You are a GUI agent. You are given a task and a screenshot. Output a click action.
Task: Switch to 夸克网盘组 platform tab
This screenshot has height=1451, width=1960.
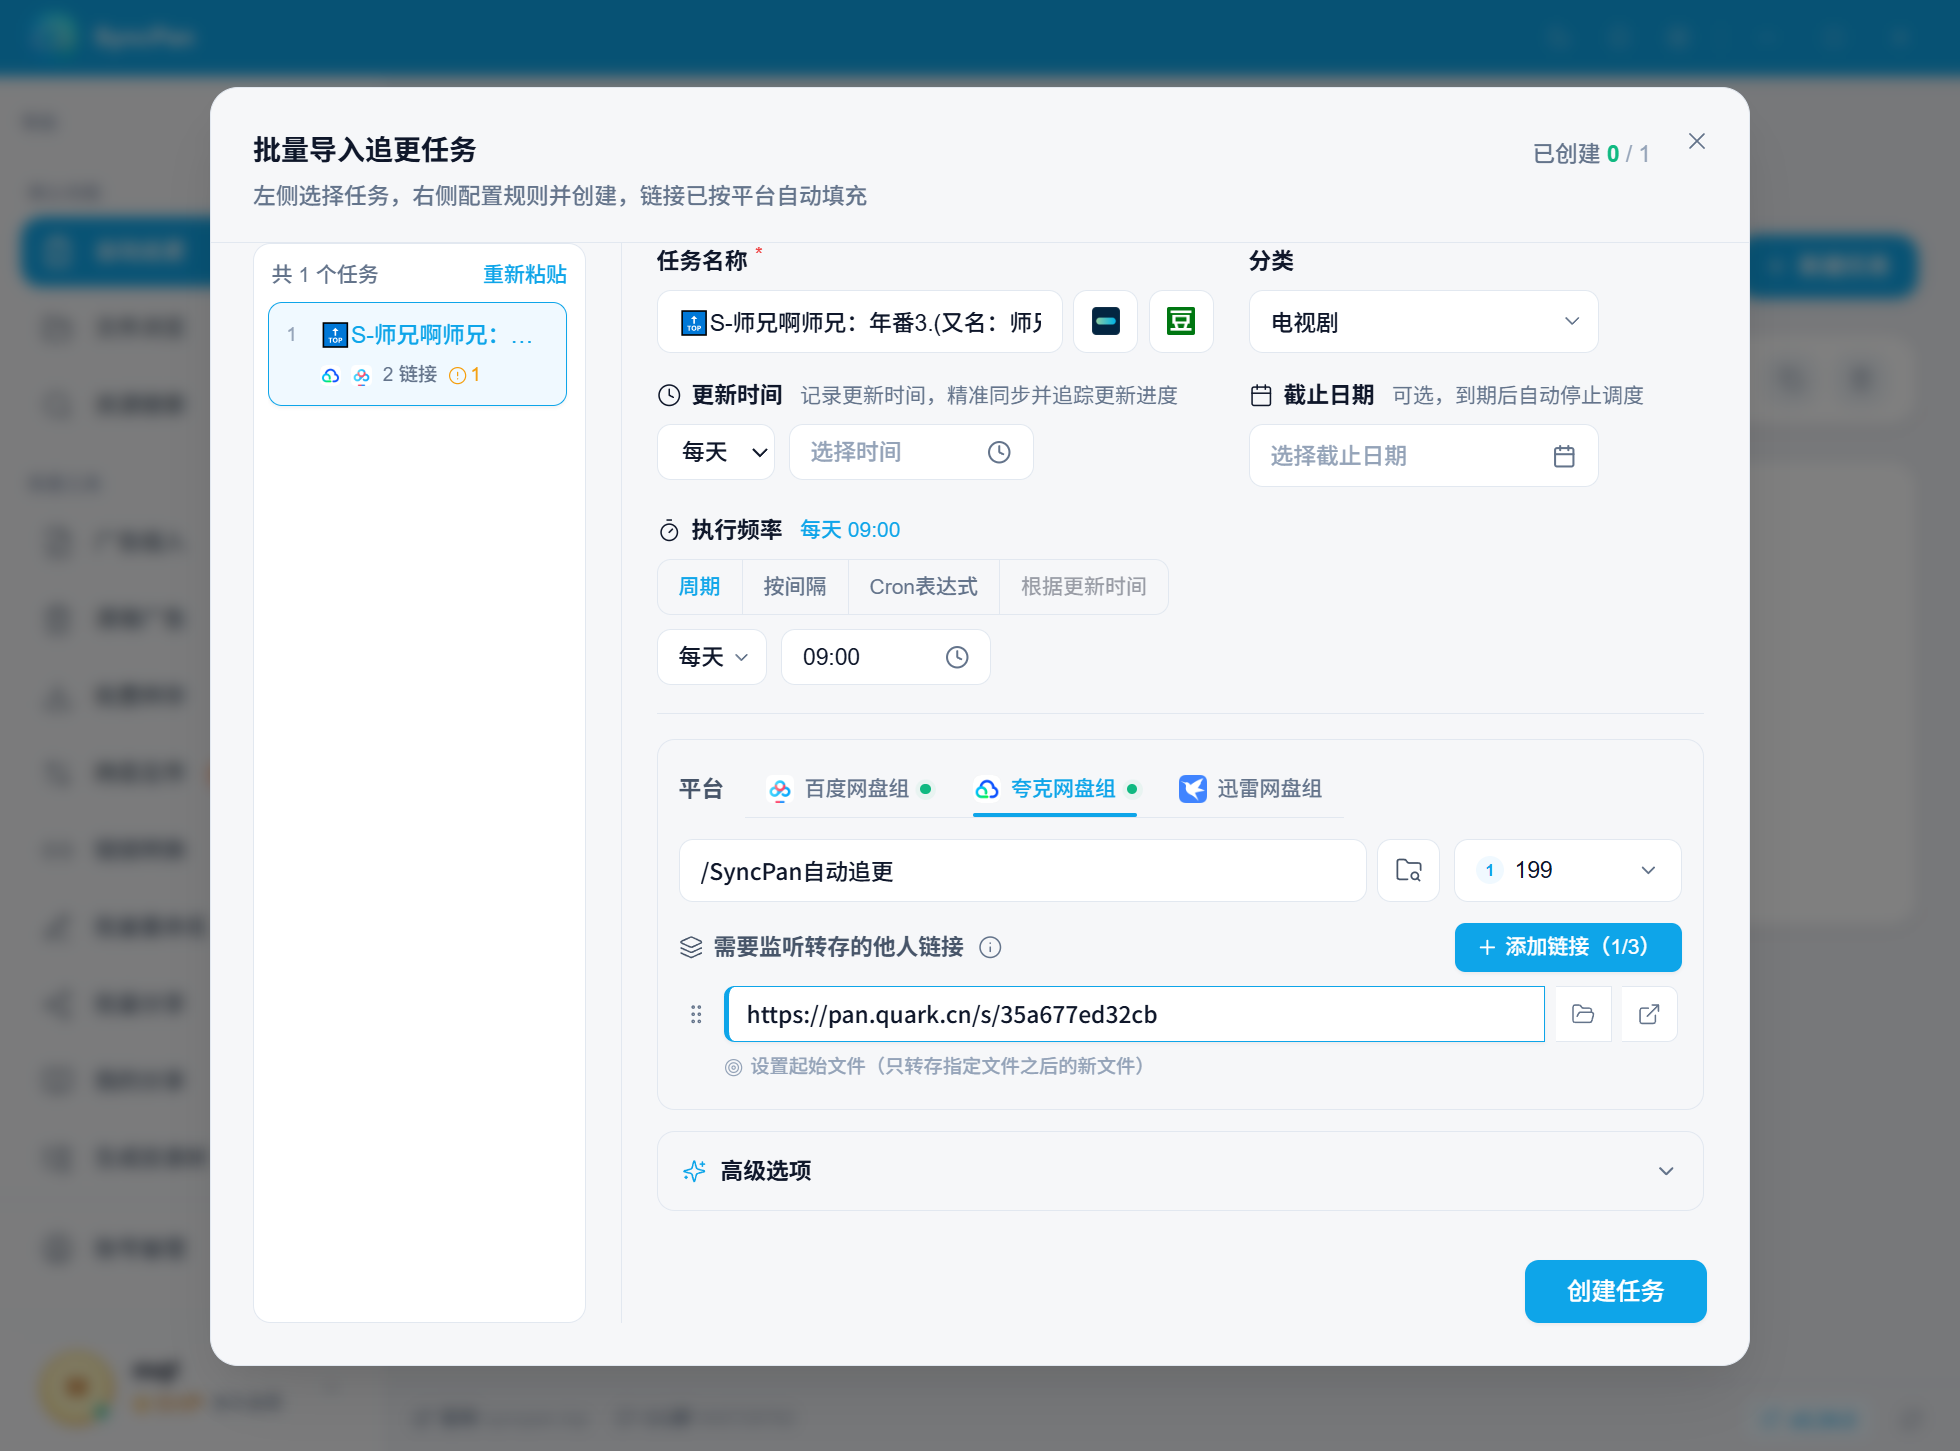pyautogui.click(x=1055, y=789)
